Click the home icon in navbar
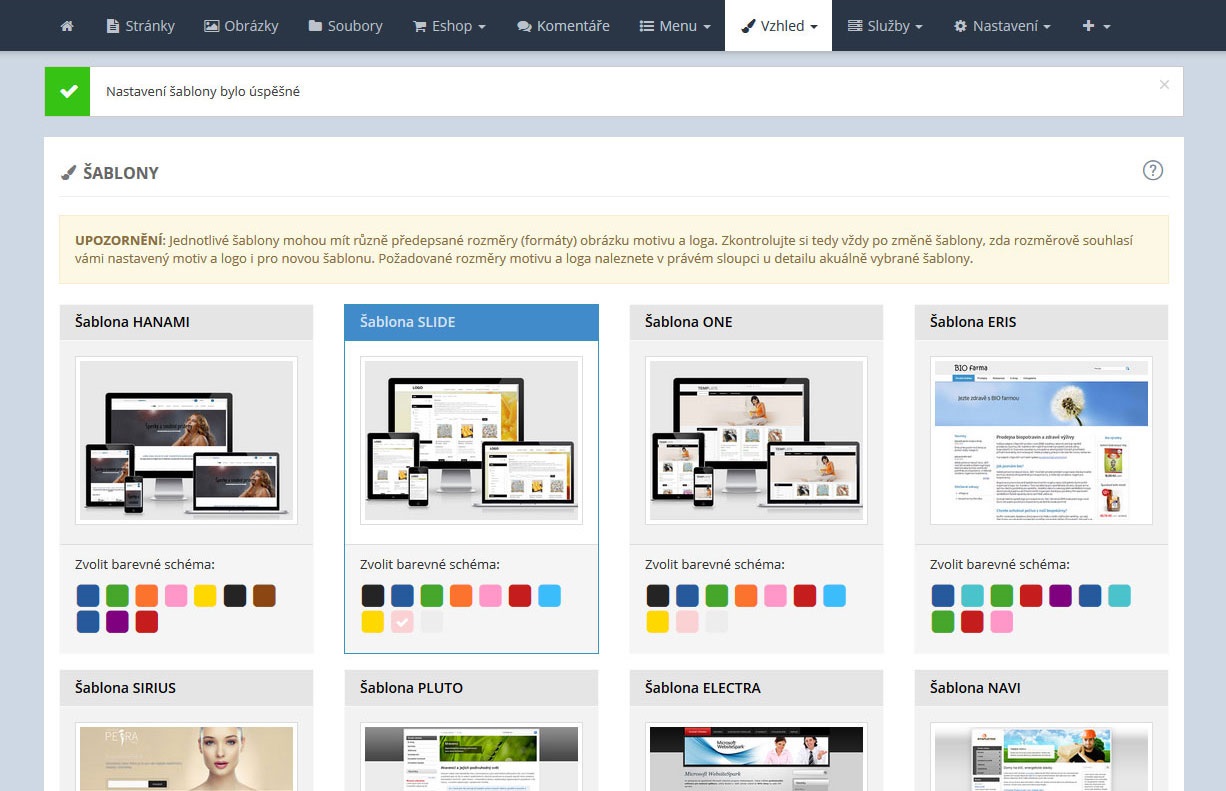1226x791 pixels. point(67,26)
